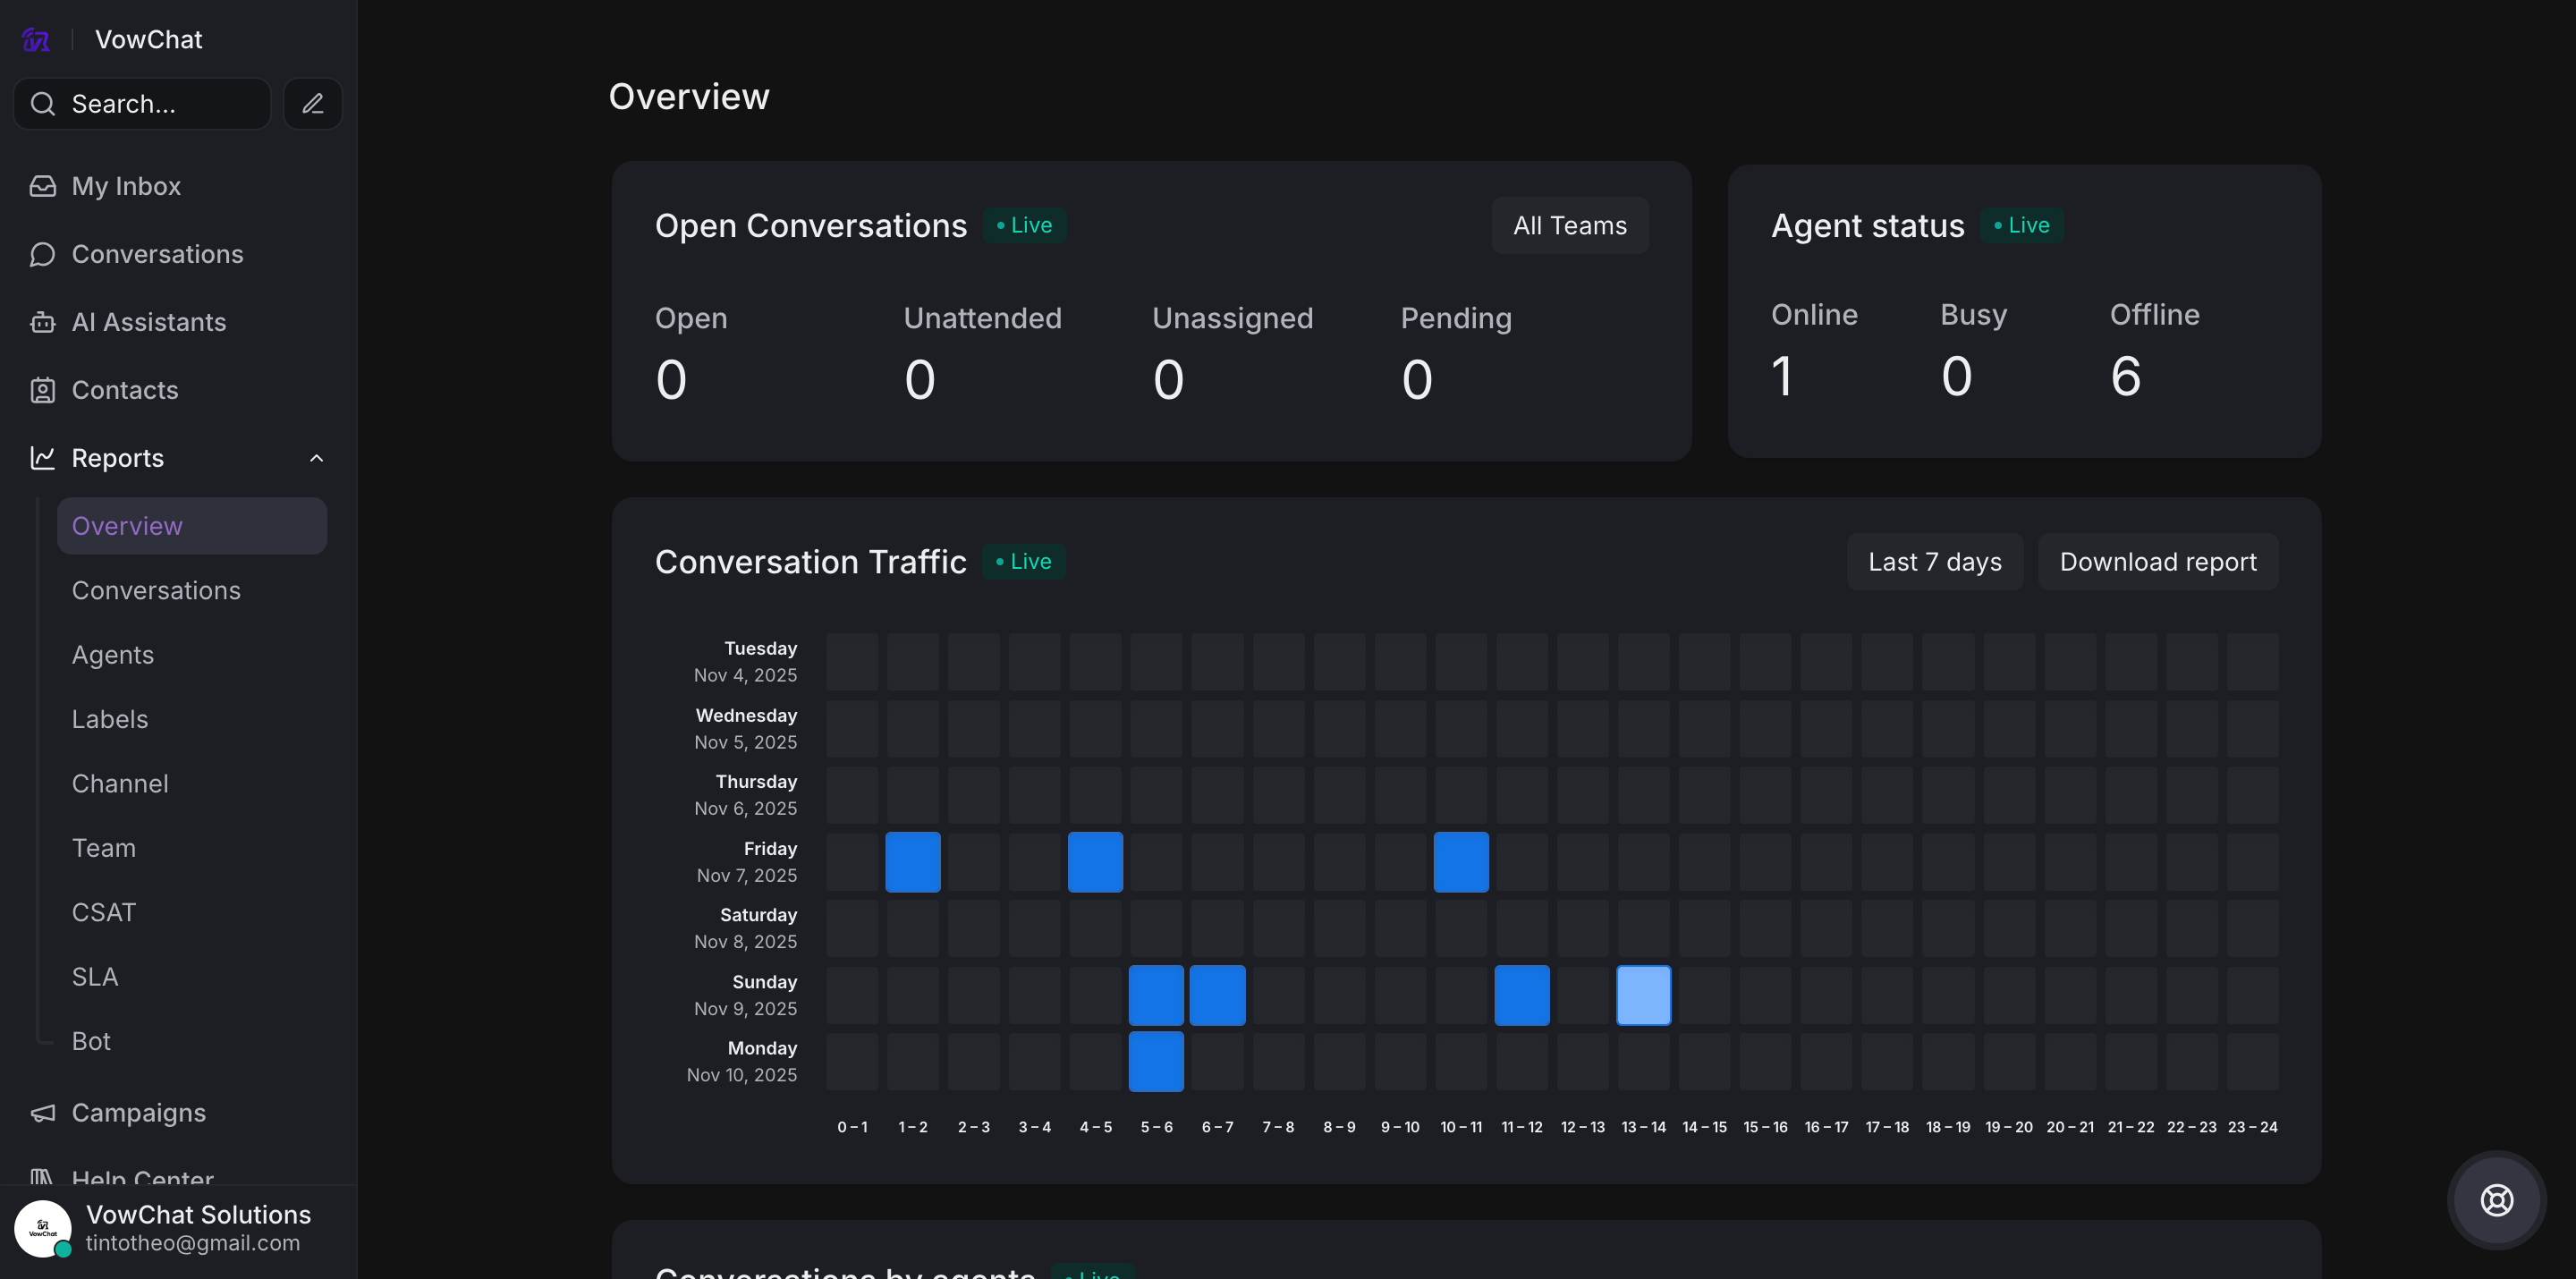Click the Conversations chat bubble icon
The width and height of the screenshot is (2576, 1279).
42,254
